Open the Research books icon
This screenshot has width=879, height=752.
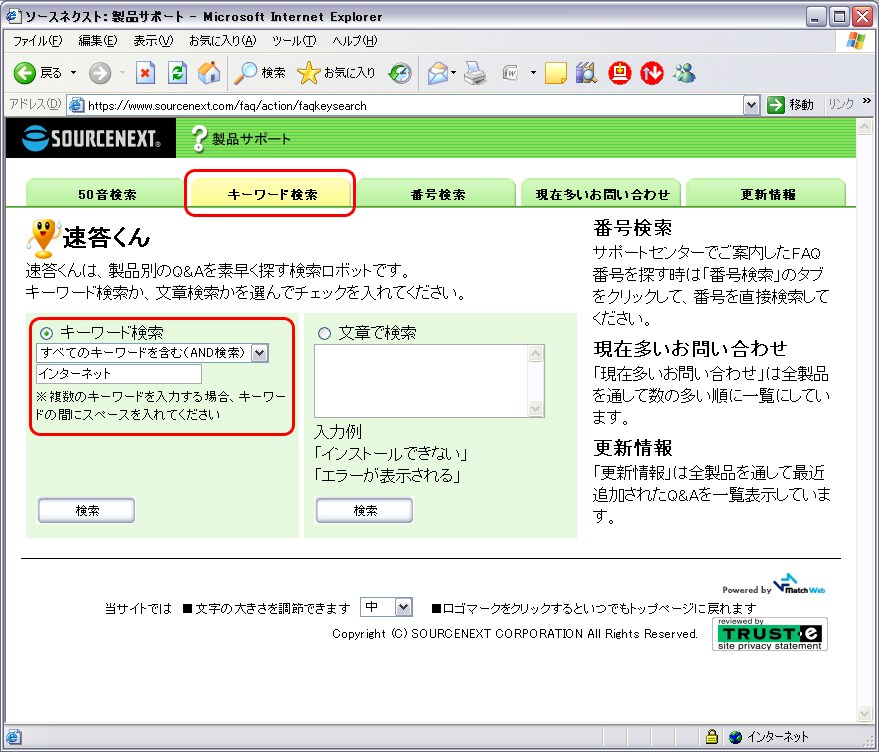[586, 73]
